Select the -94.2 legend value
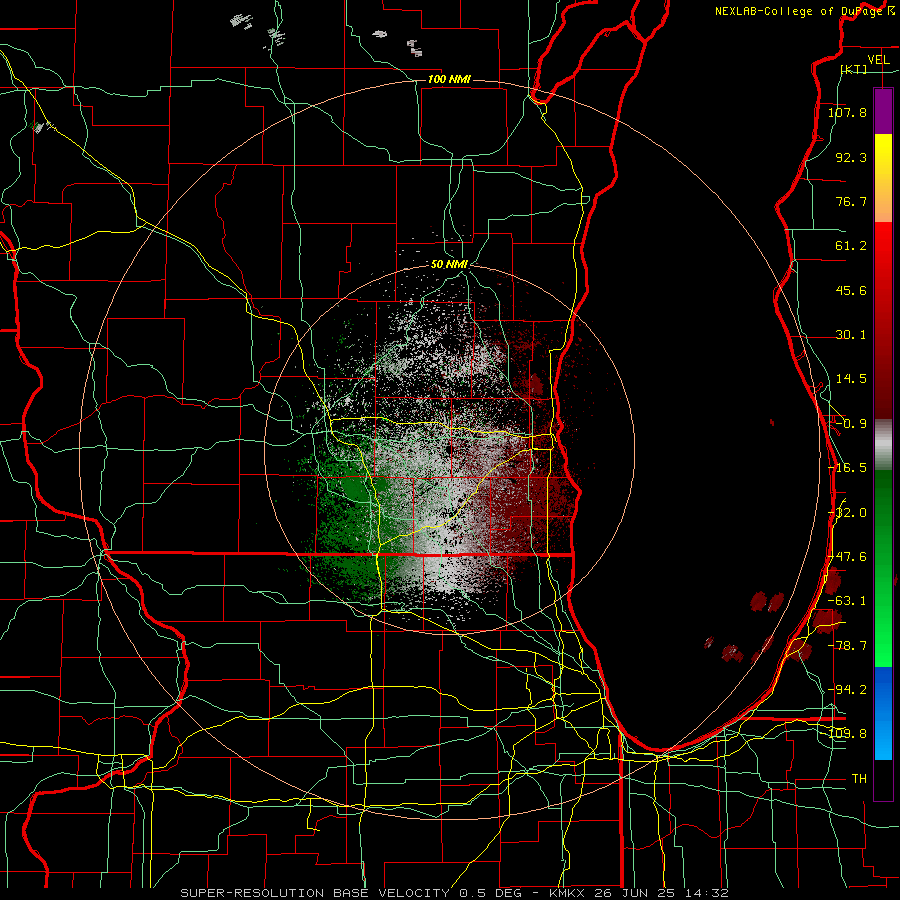The height and width of the screenshot is (900, 900). coord(847,690)
